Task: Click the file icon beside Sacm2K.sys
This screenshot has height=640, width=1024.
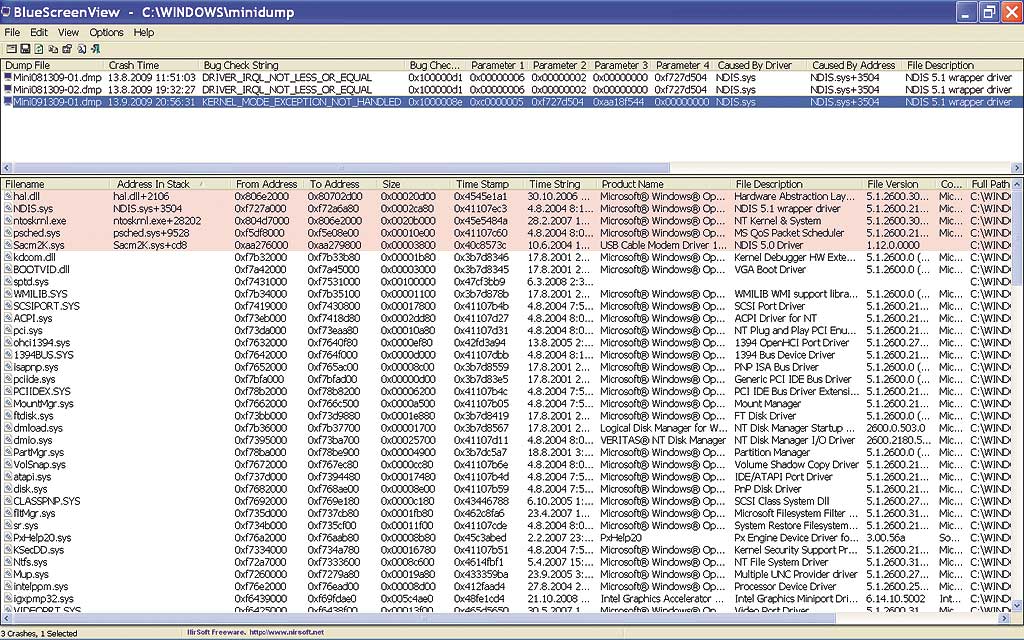Action: point(8,245)
